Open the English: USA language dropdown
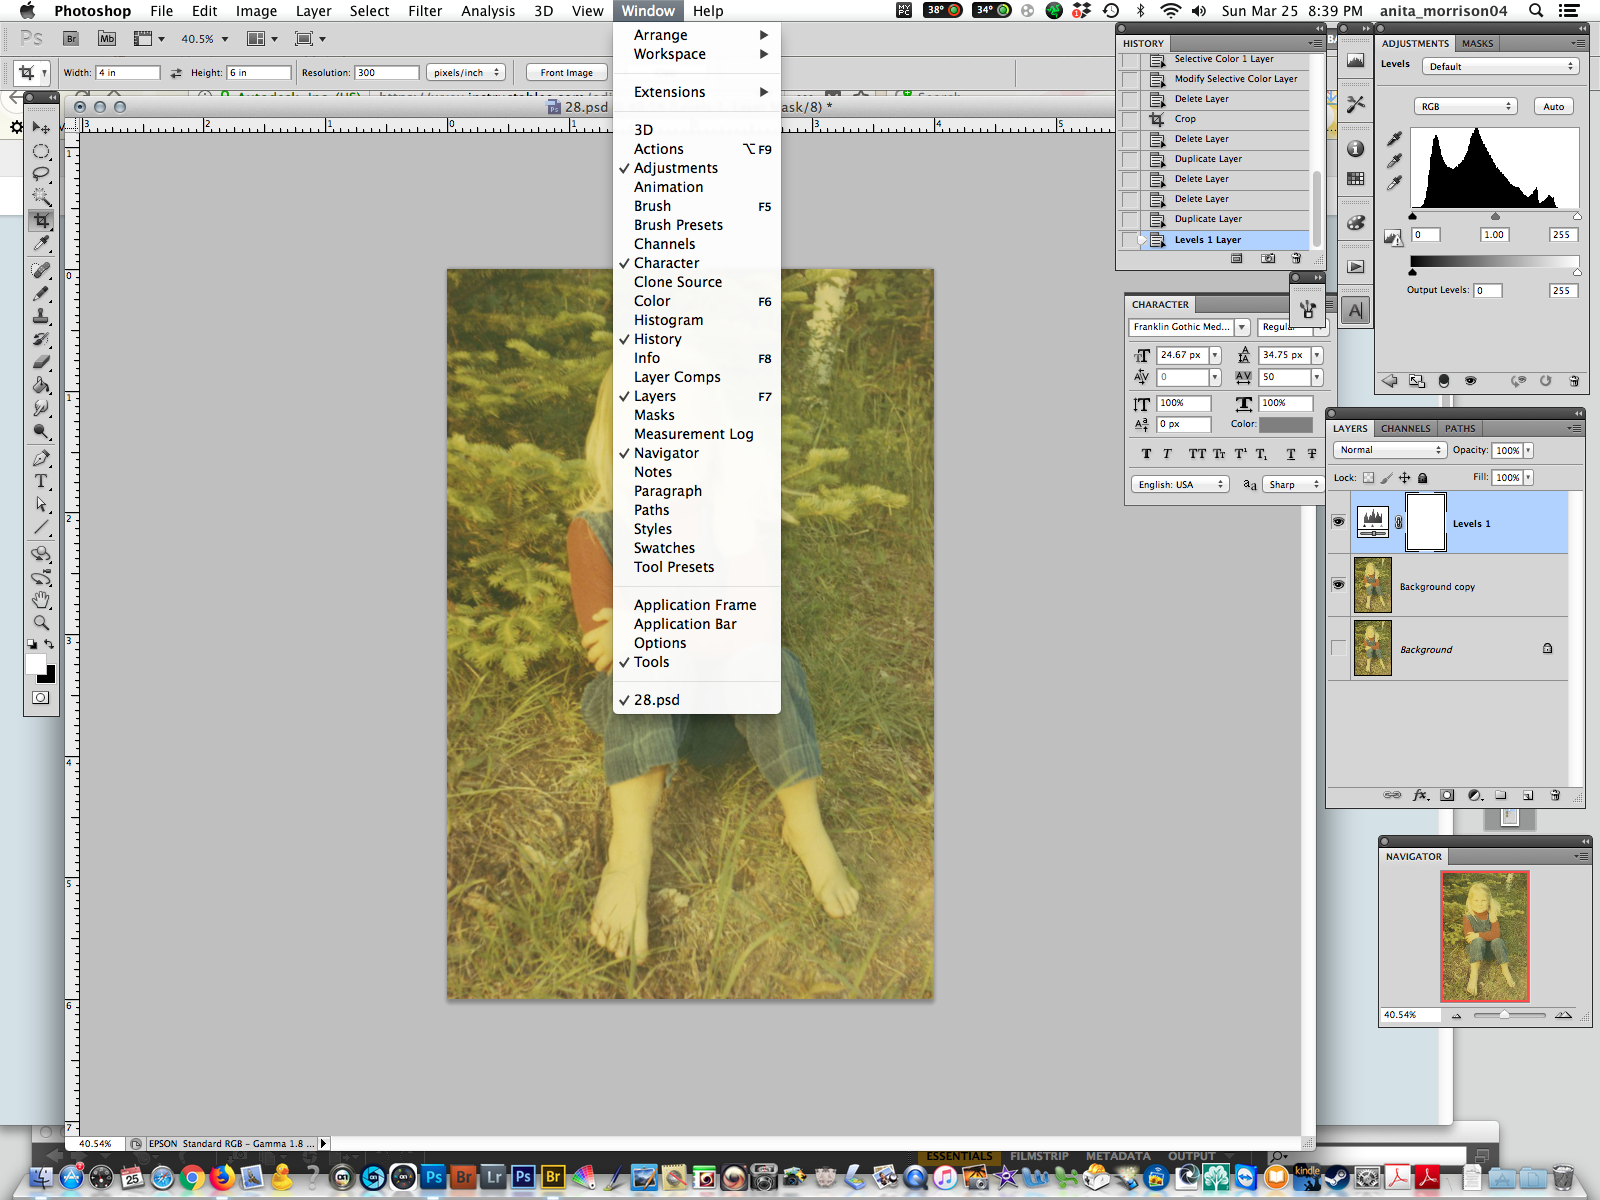Image resolution: width=1600 pixels, height=1200 pixels. (1180, 484)
